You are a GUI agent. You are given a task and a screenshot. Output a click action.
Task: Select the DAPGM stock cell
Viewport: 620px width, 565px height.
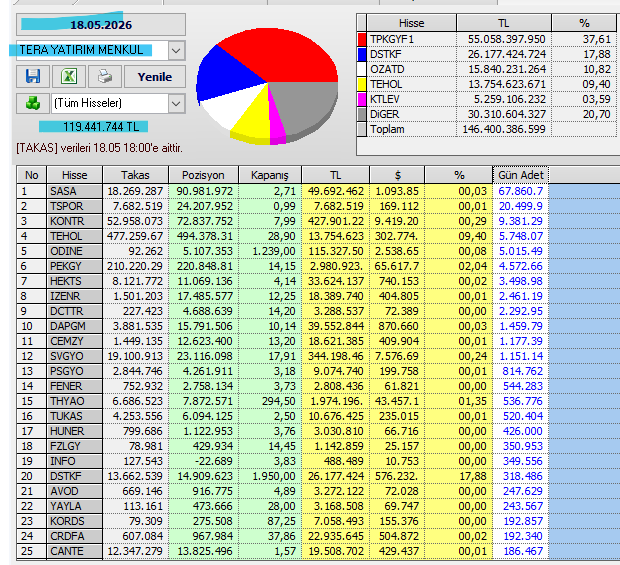tap(74, 327)
